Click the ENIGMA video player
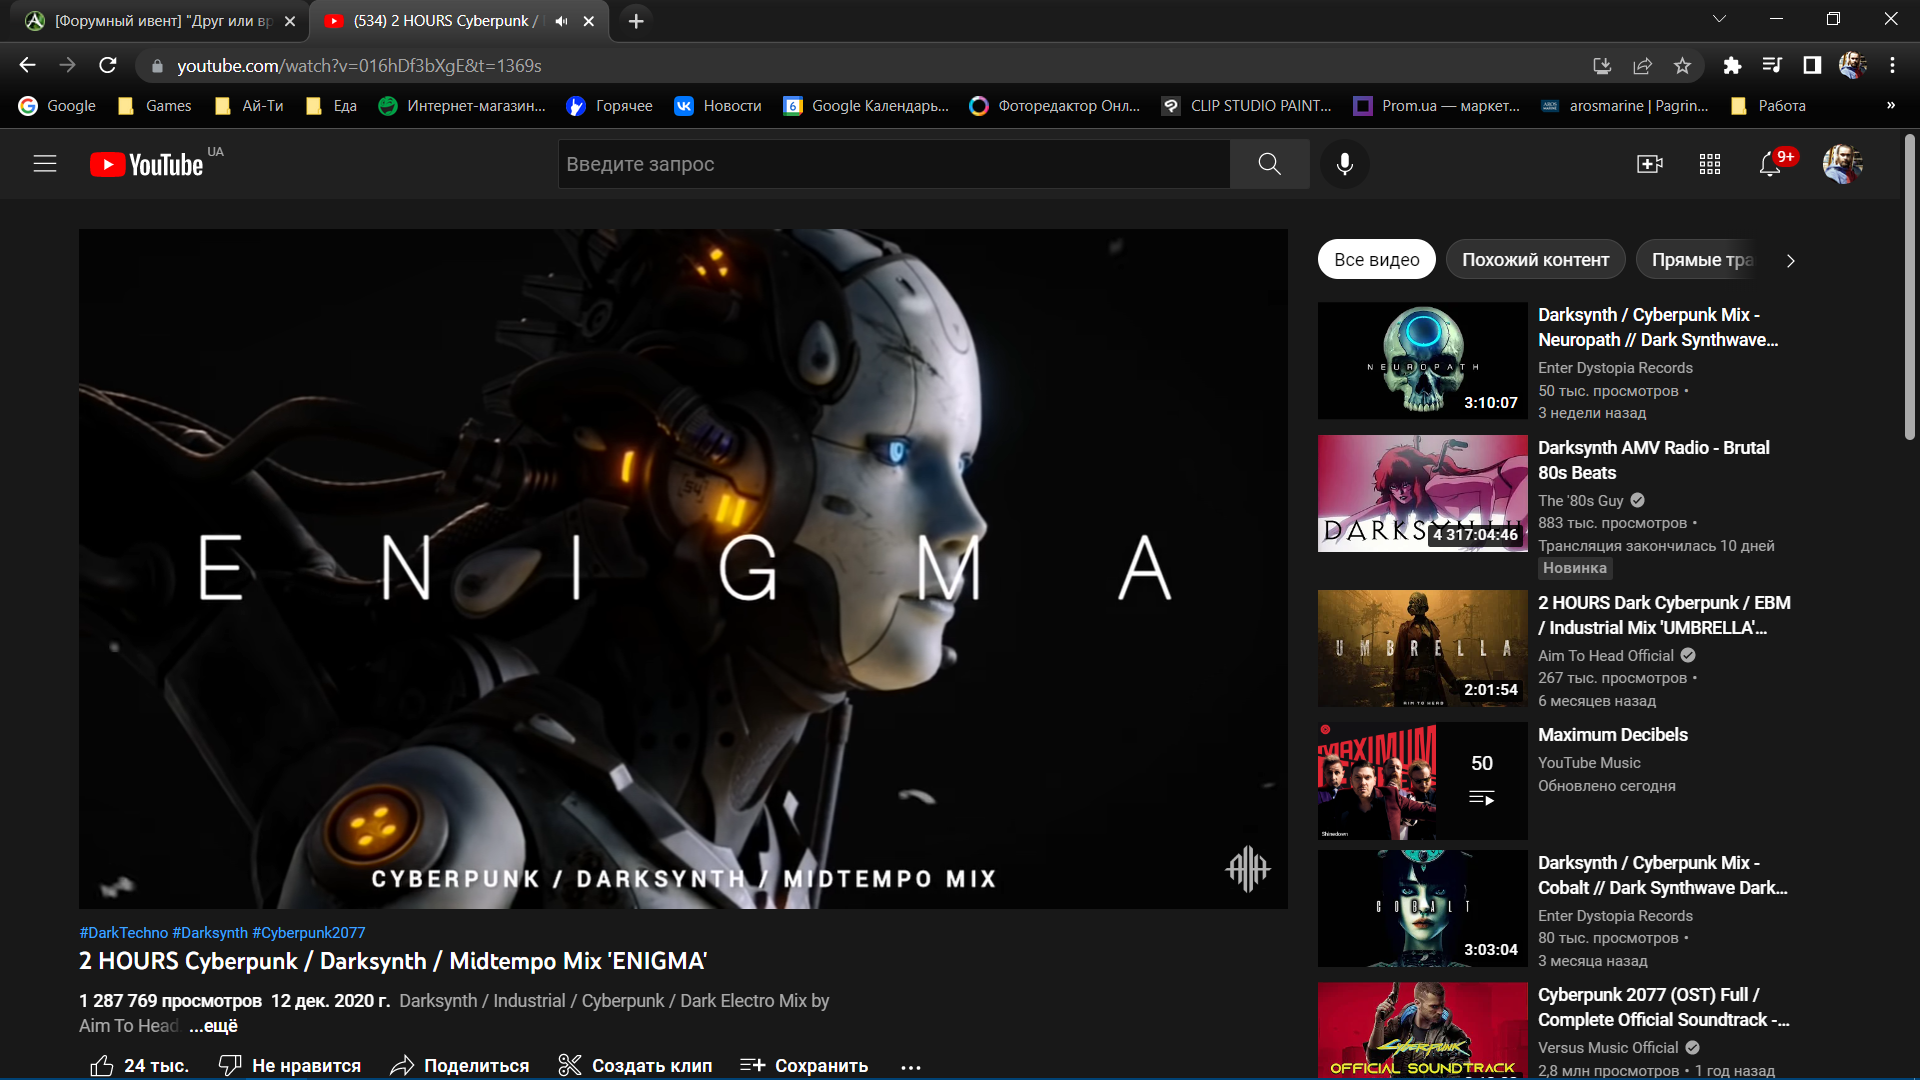Screen dimensions: 1920x1080 683,569
